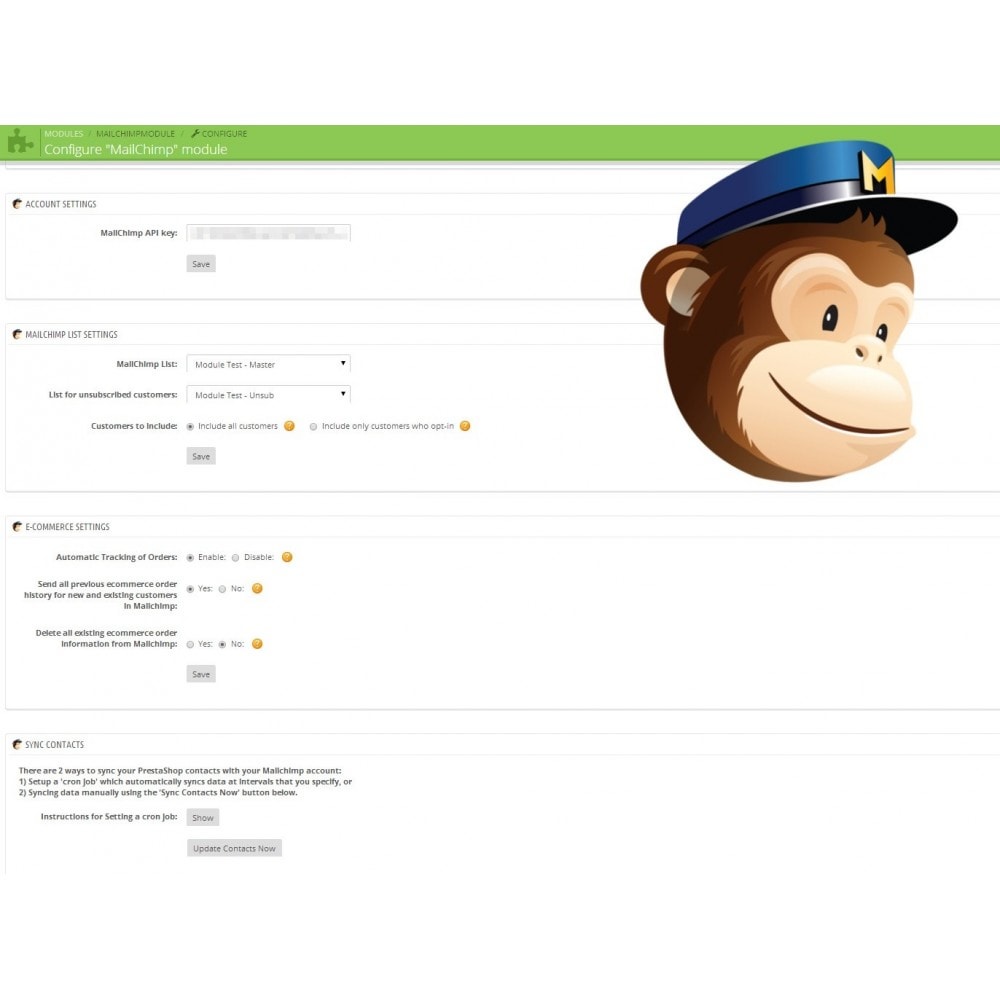Screen dimensions: 1000x1000
Task: Click the 'MailChimp List Settings' heading text
Action: (71, 334)
